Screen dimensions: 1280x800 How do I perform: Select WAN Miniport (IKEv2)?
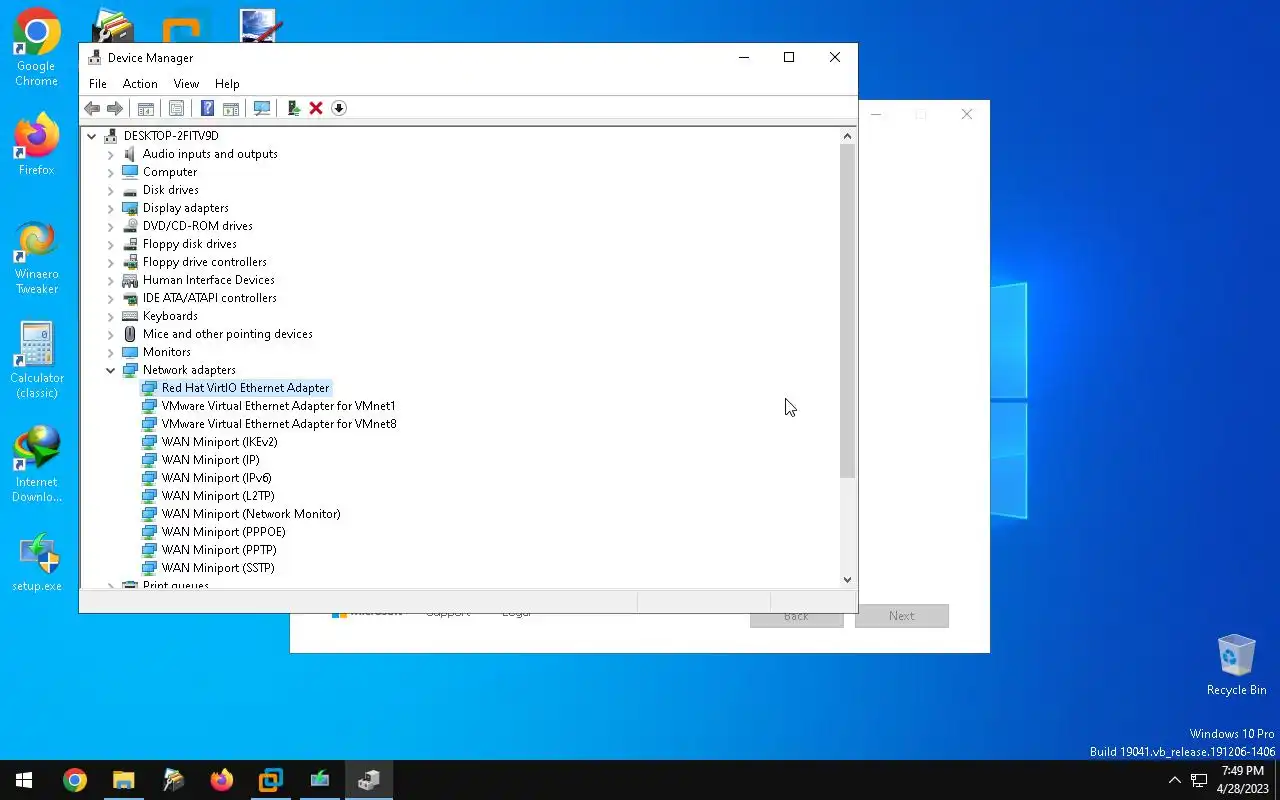tap(219, 442)
